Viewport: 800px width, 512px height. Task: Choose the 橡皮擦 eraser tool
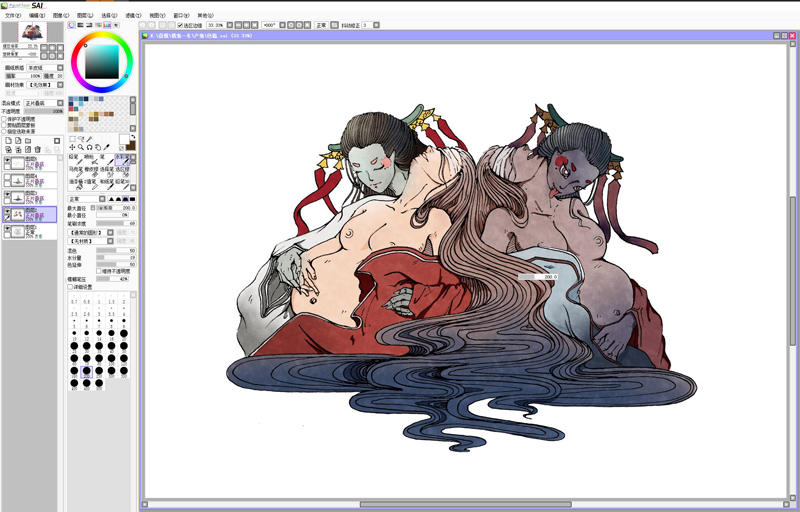pyautogui.click(x=91, y=171)
